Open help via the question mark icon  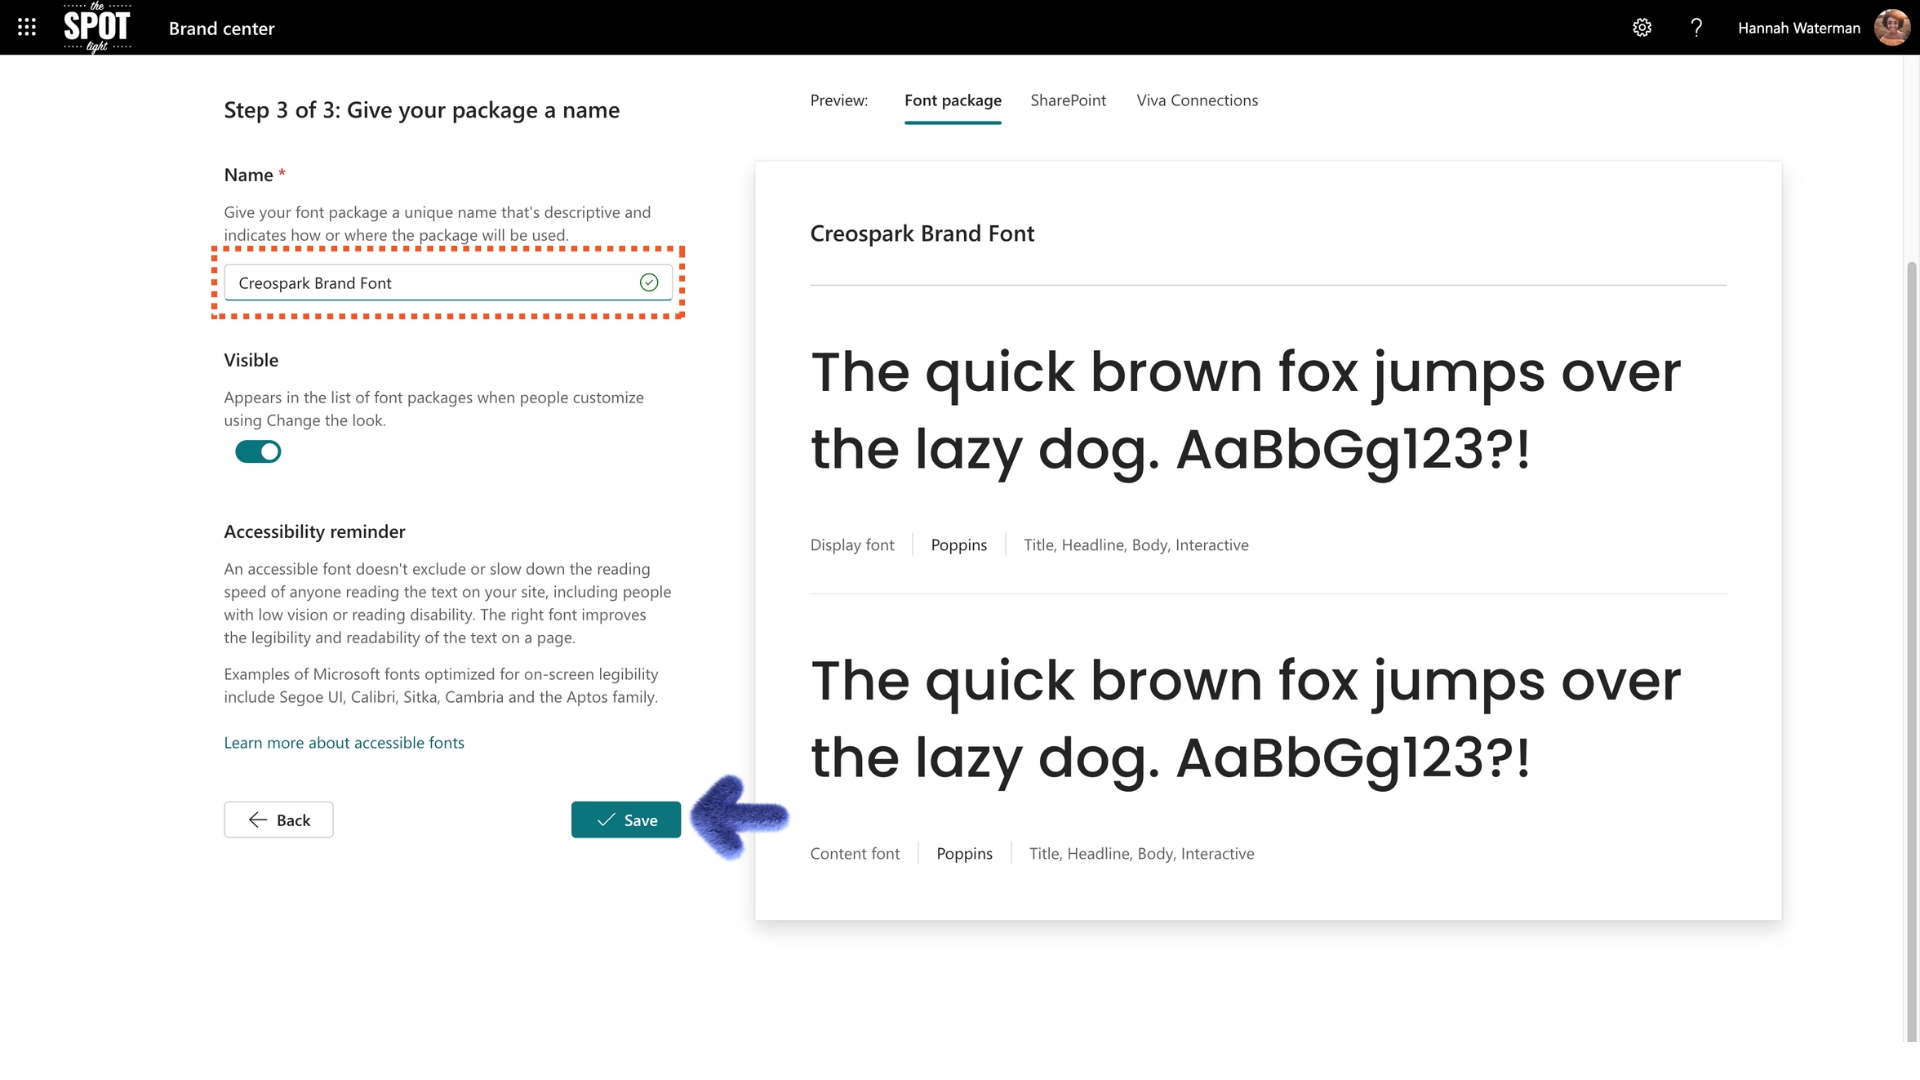(1696, 27)
